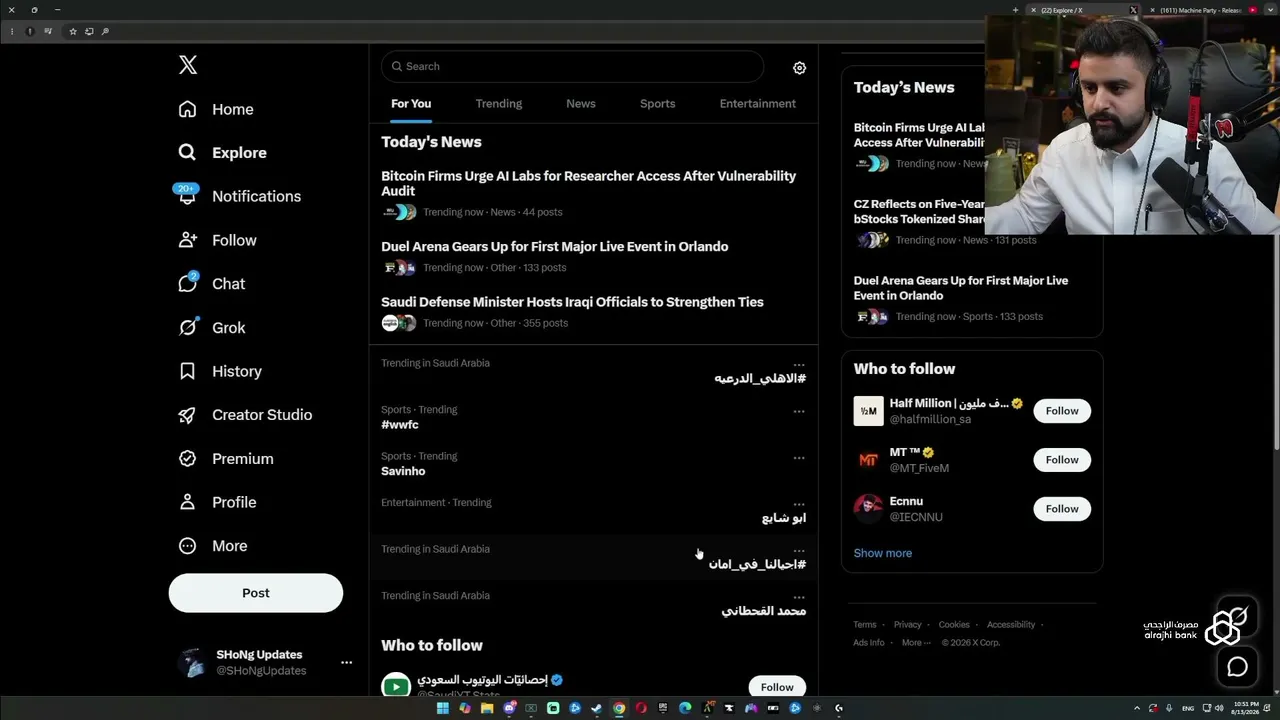1280x720 pixels.
Task: Open the Cookies footer link
Action: tap(954, 625)
